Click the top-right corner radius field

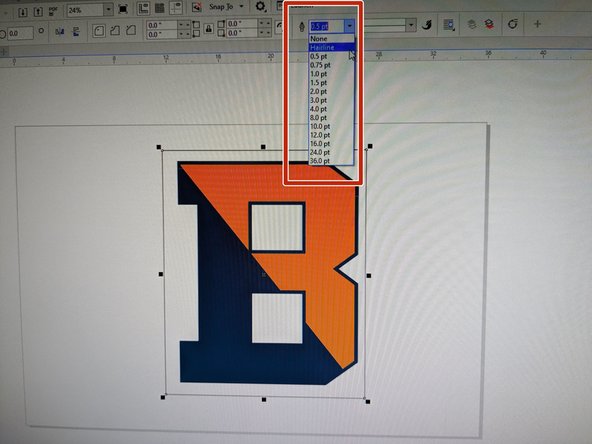[242, 23]
